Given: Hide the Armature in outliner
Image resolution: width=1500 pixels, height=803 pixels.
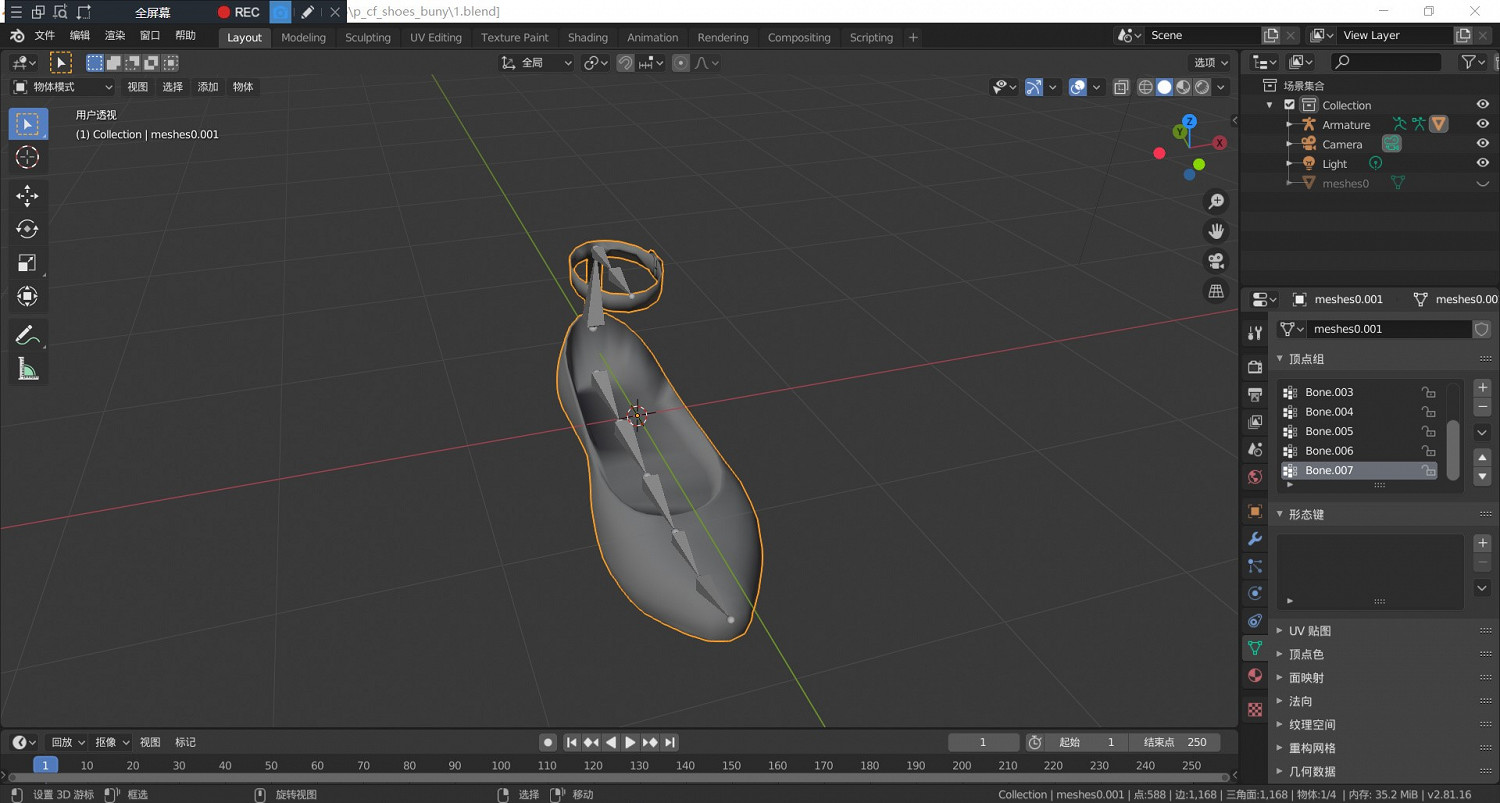Looking at the screenshot, I should 1482,124.
